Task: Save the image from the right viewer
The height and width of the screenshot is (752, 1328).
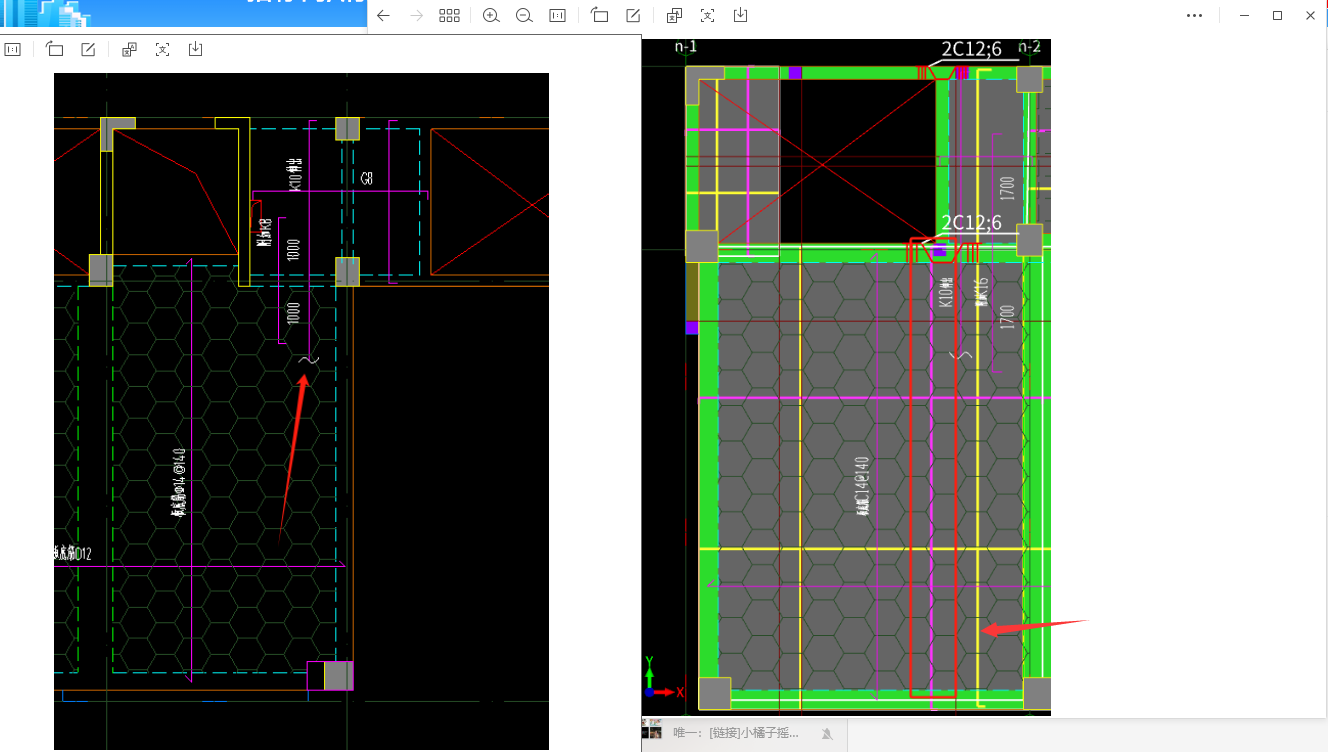Action: coord(740,16)
